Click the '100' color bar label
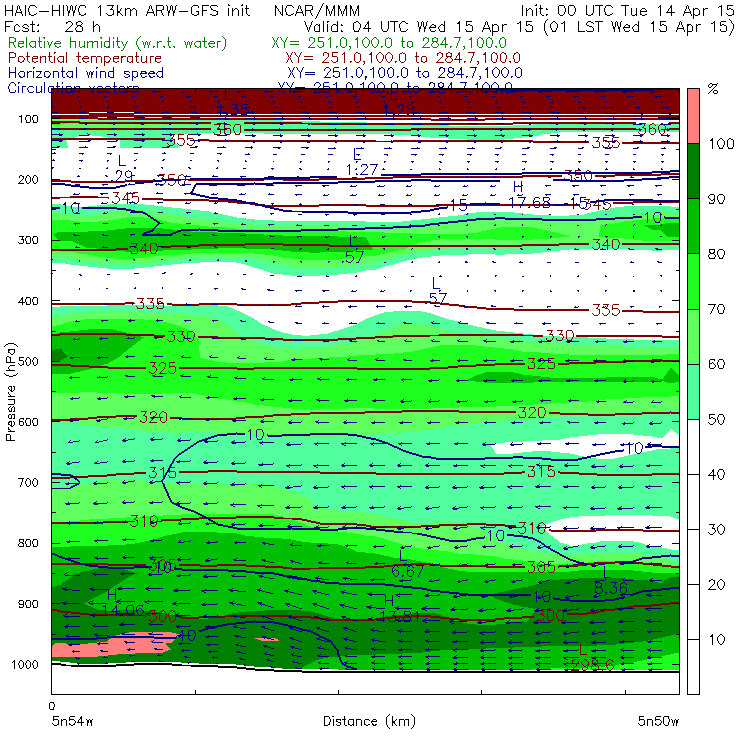The height and width of the screenshot is (740, 740). (x=722, y=144)
